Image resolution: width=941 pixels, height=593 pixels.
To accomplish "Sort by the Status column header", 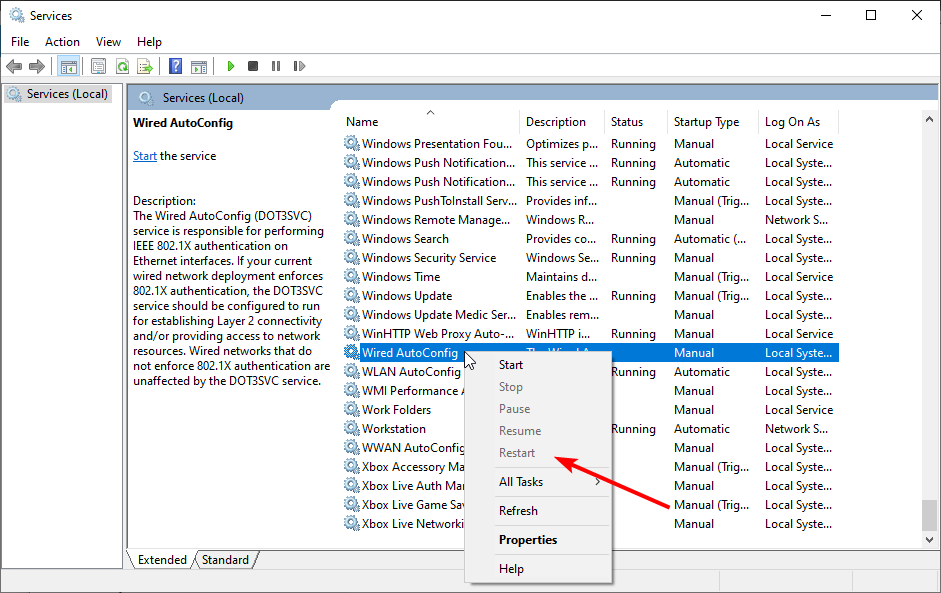I will tap(636, 122).
